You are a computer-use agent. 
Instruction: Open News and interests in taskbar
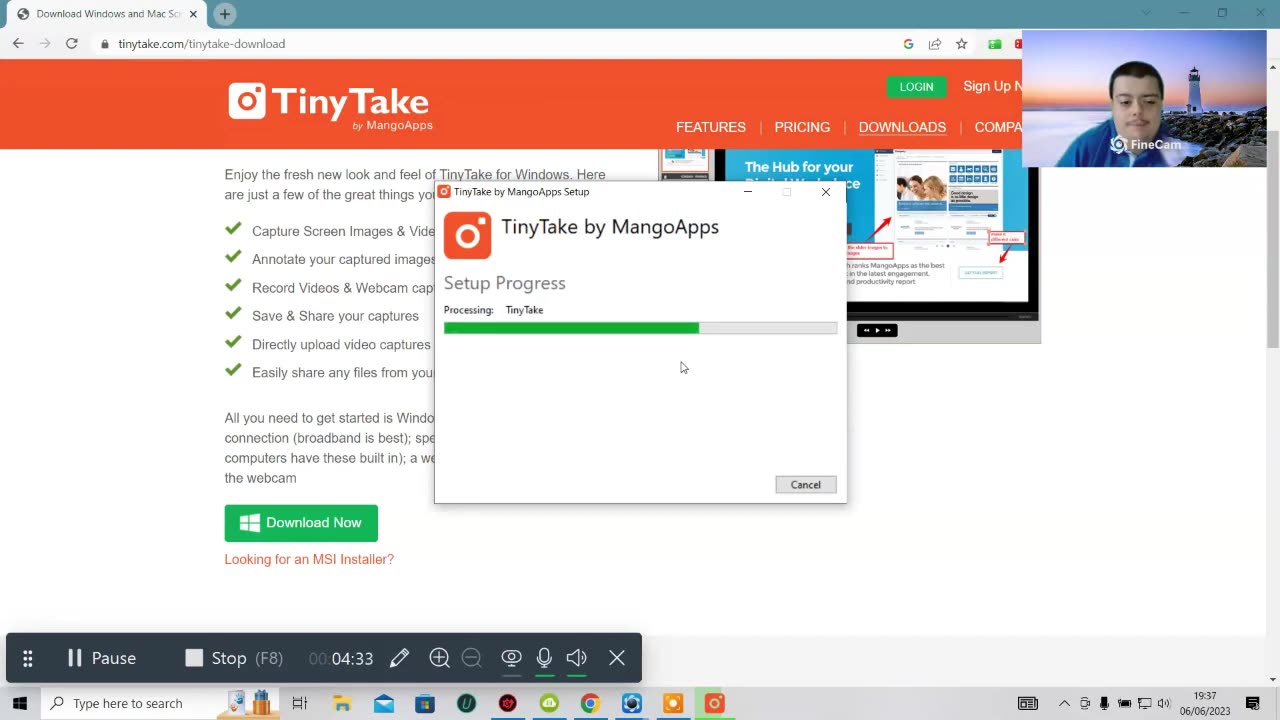pyautogui.click(x=1027, y=703)
